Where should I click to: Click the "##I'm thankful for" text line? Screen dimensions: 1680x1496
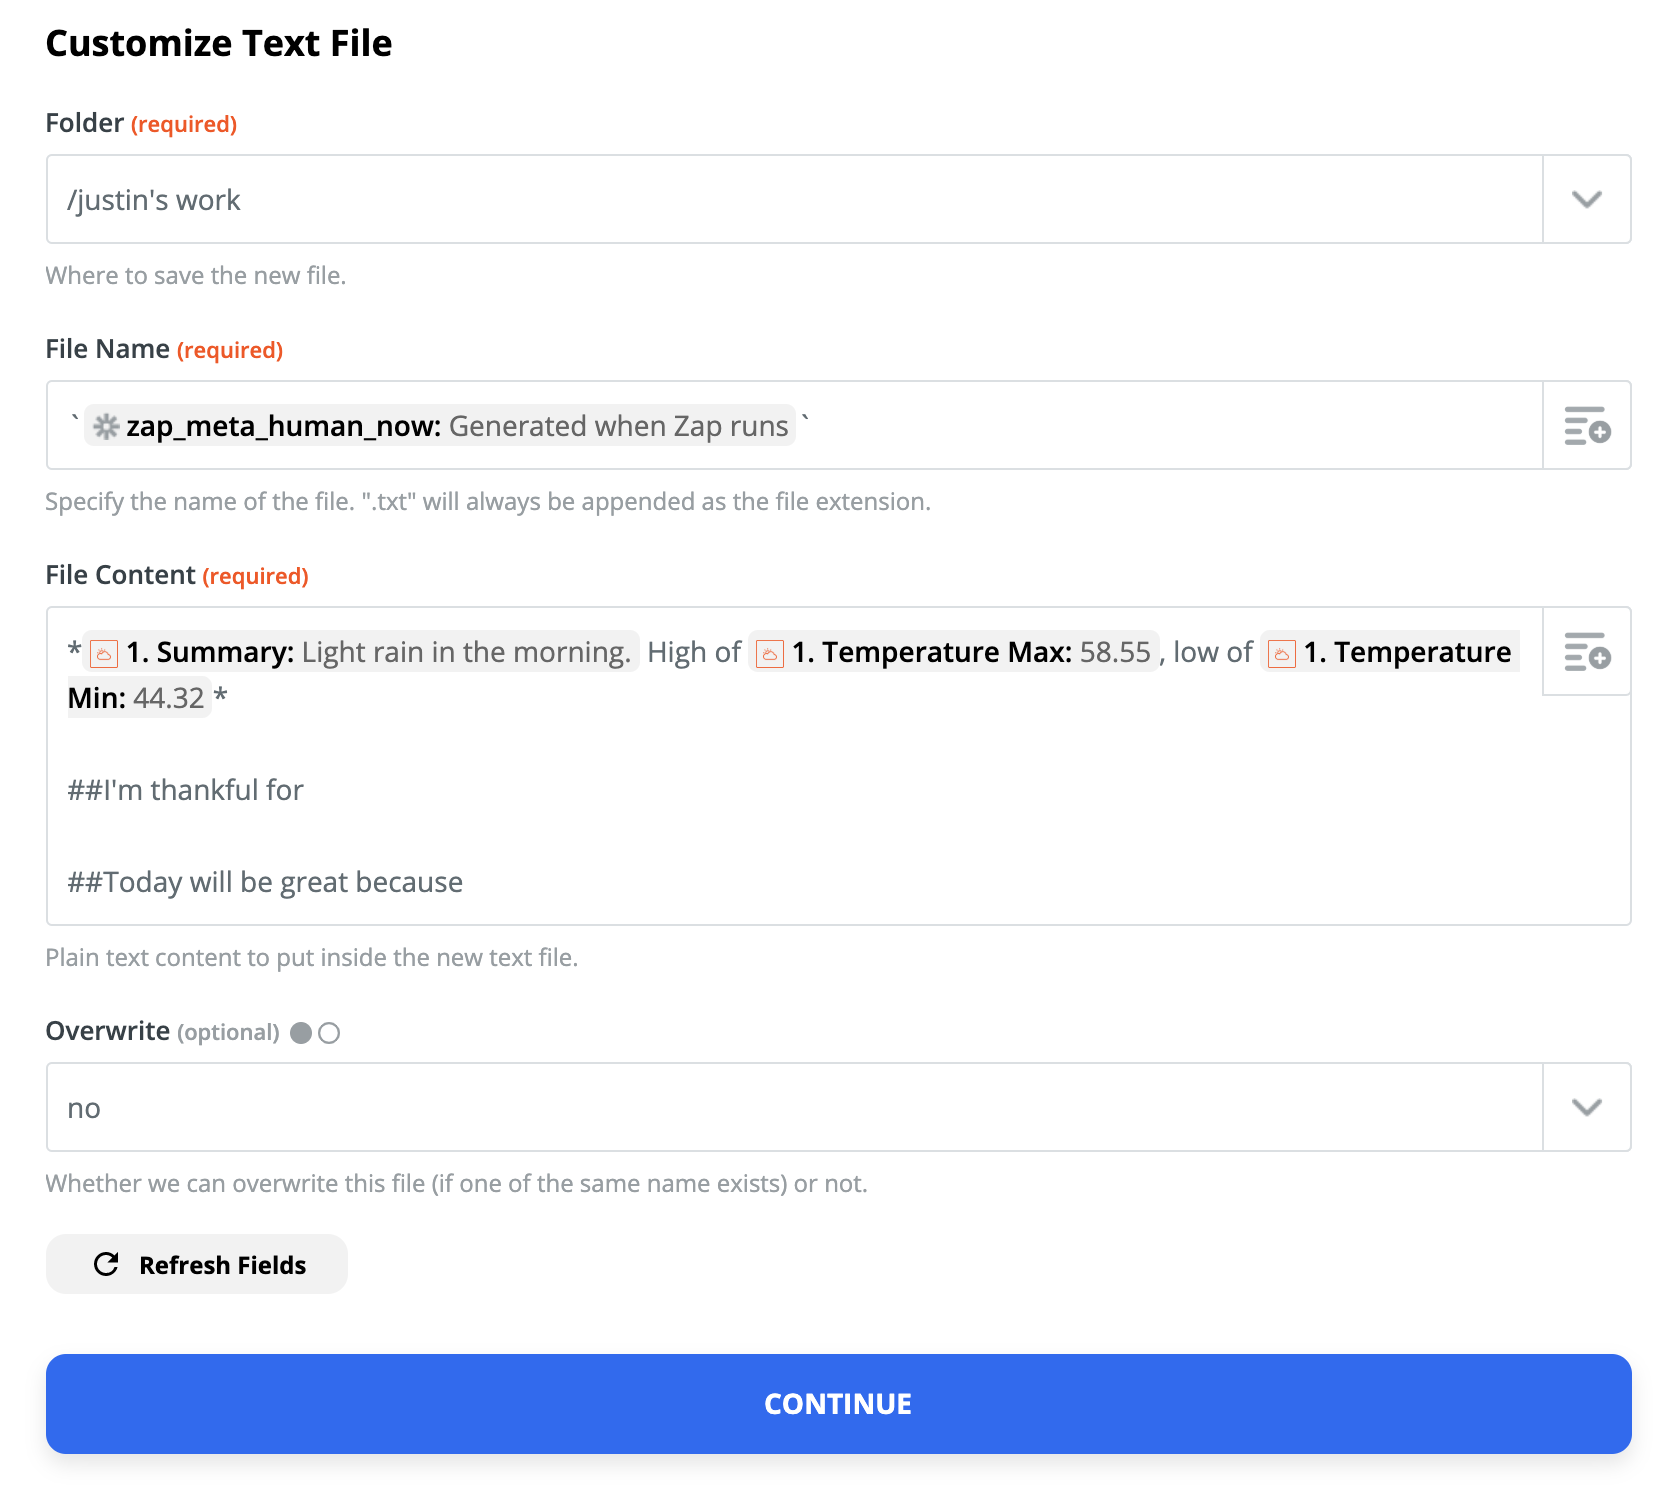click(186, 790)
